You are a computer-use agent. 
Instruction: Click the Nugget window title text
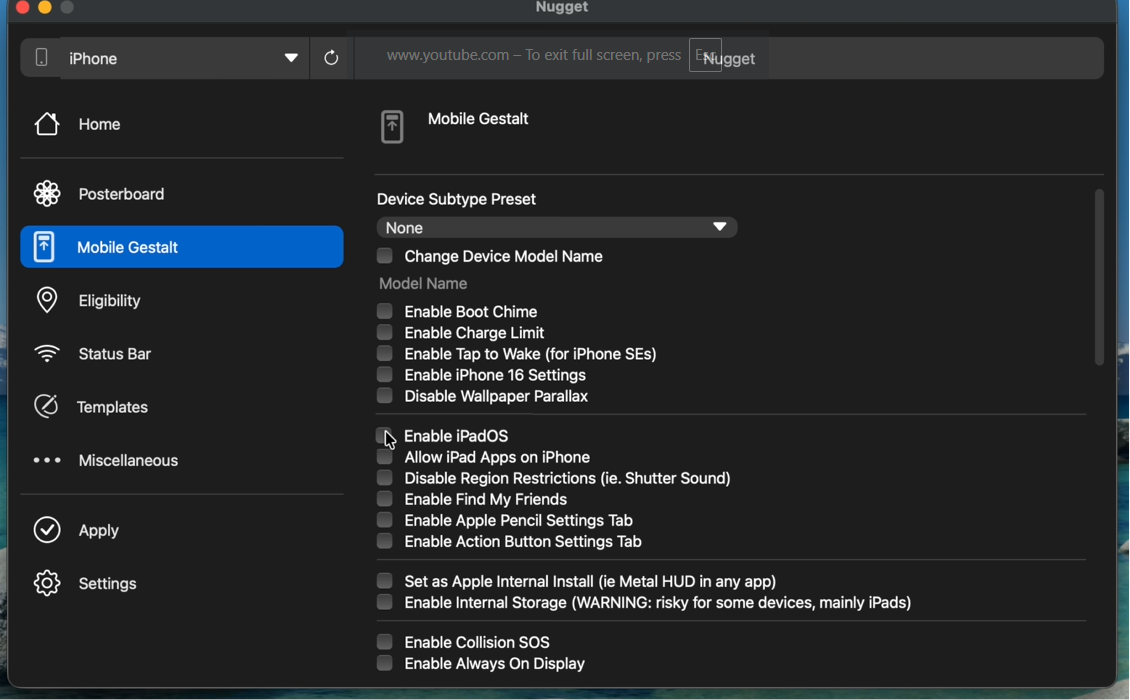click(562, 7)
